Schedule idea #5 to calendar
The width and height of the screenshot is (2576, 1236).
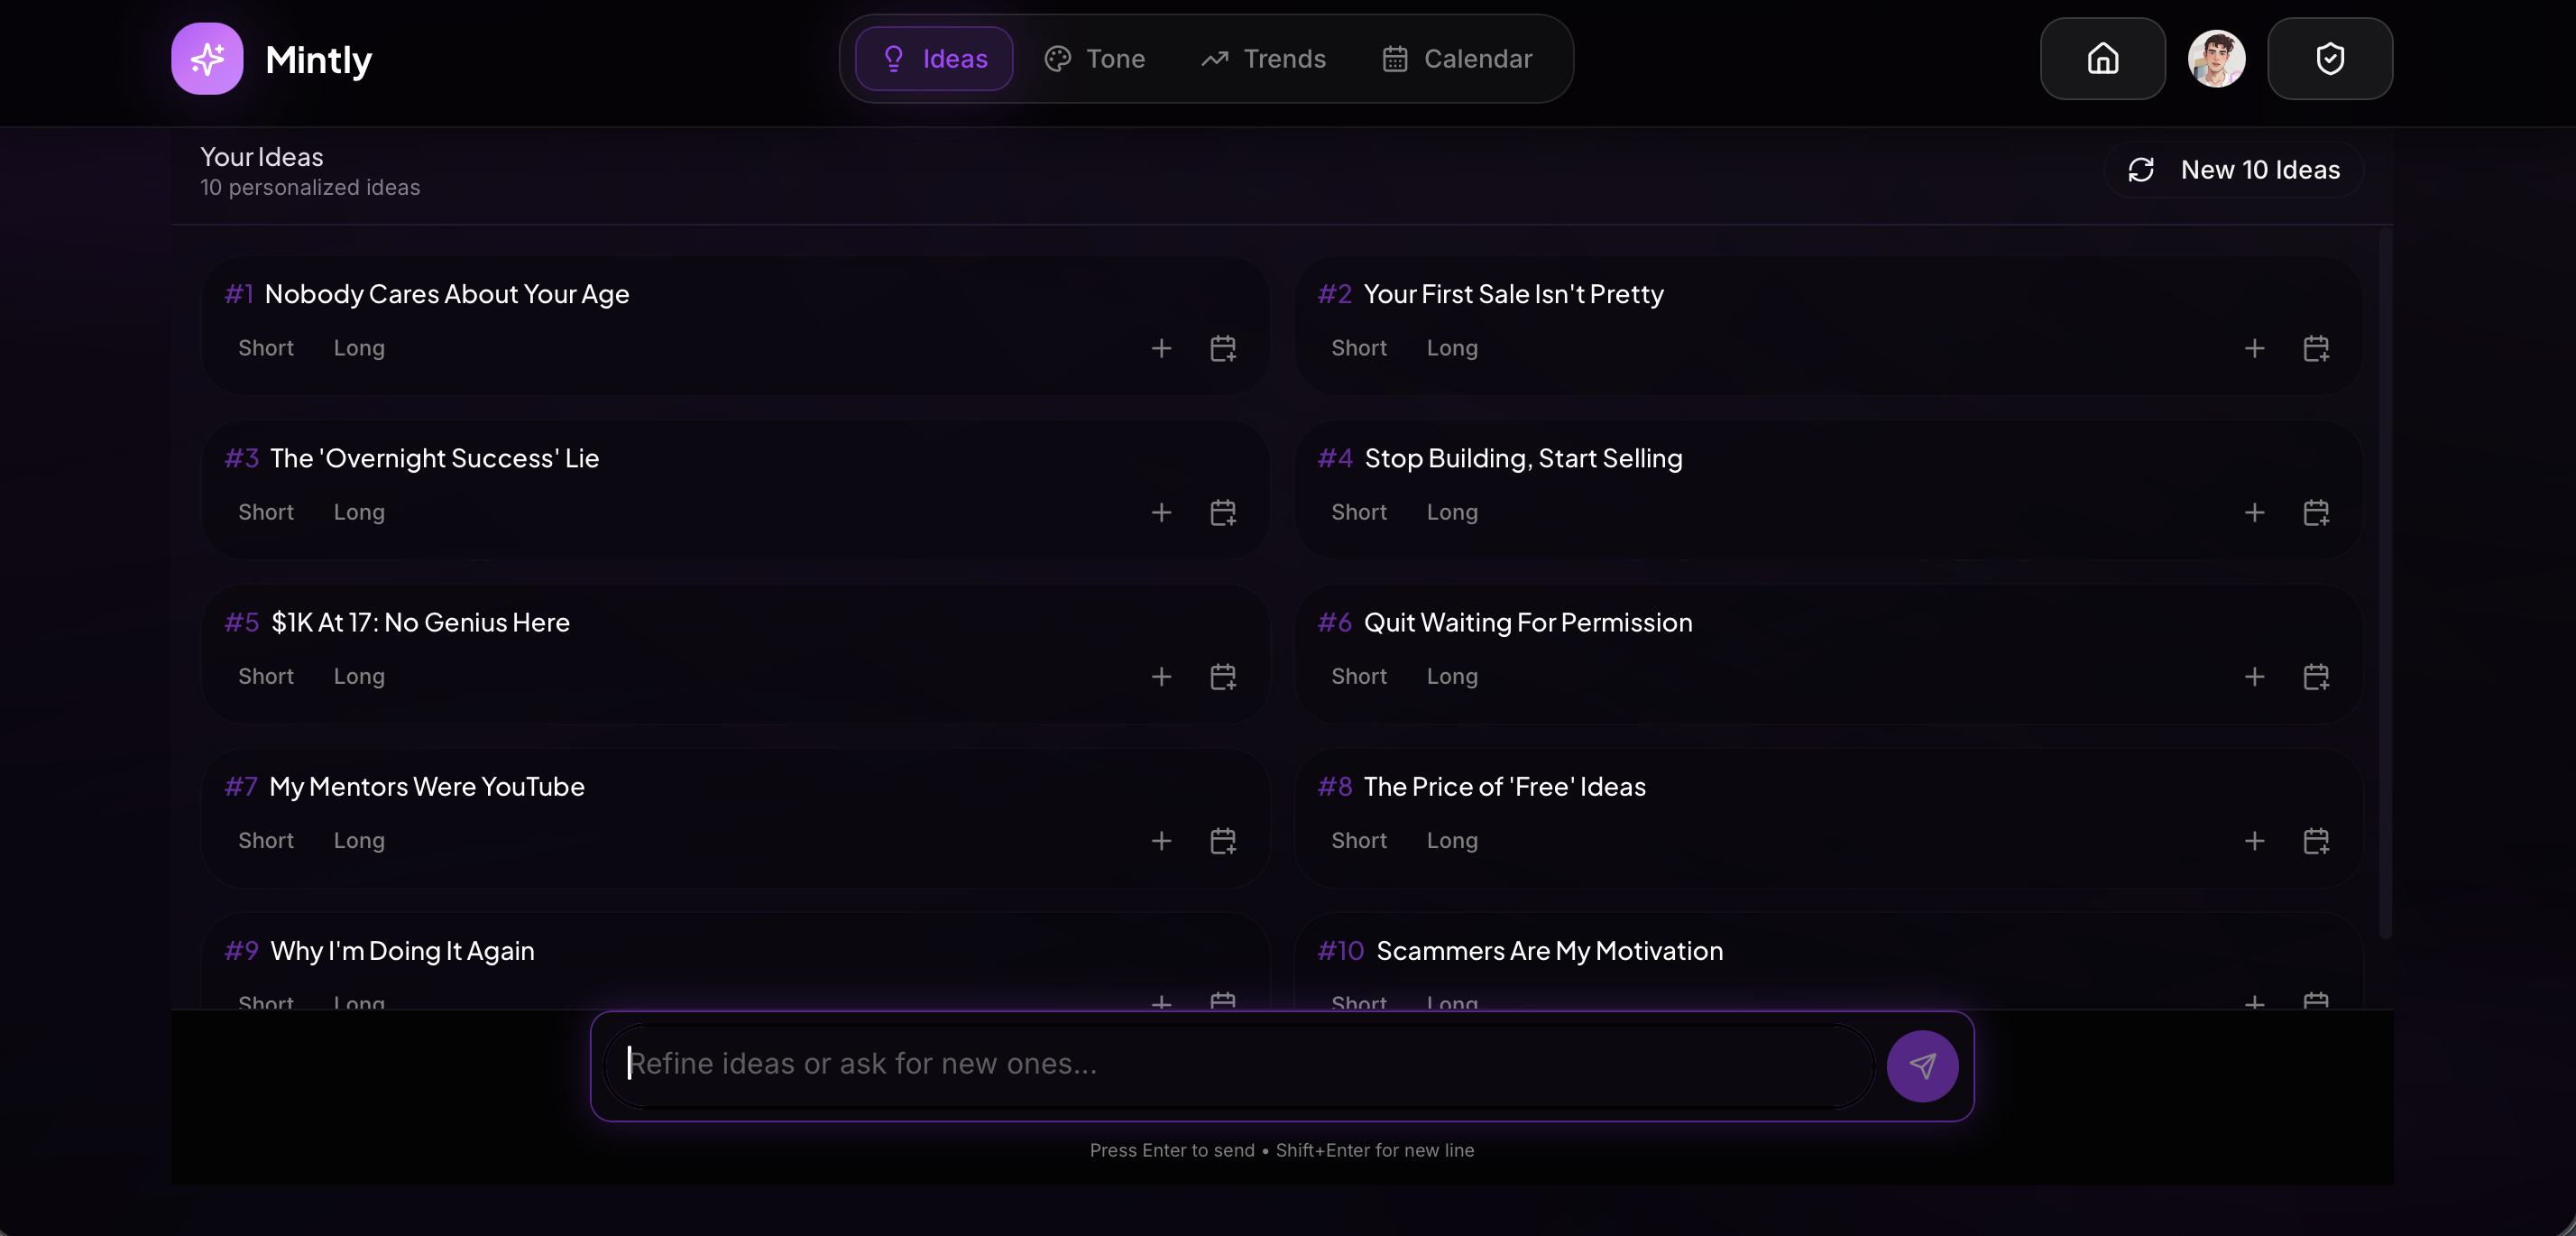pyautogui.click(x=1222, y=676)
